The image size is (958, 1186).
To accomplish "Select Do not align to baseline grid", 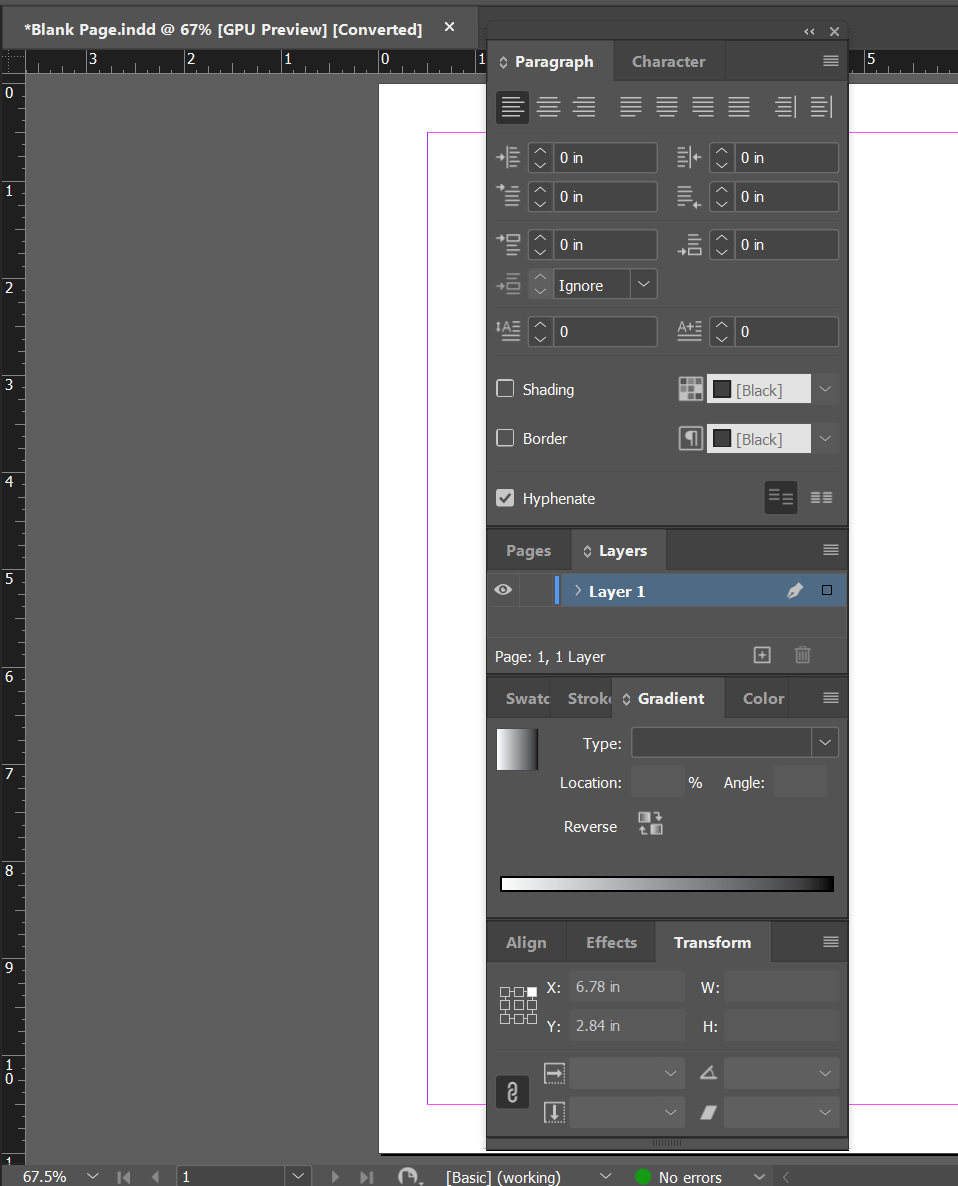I will (781, 498).
